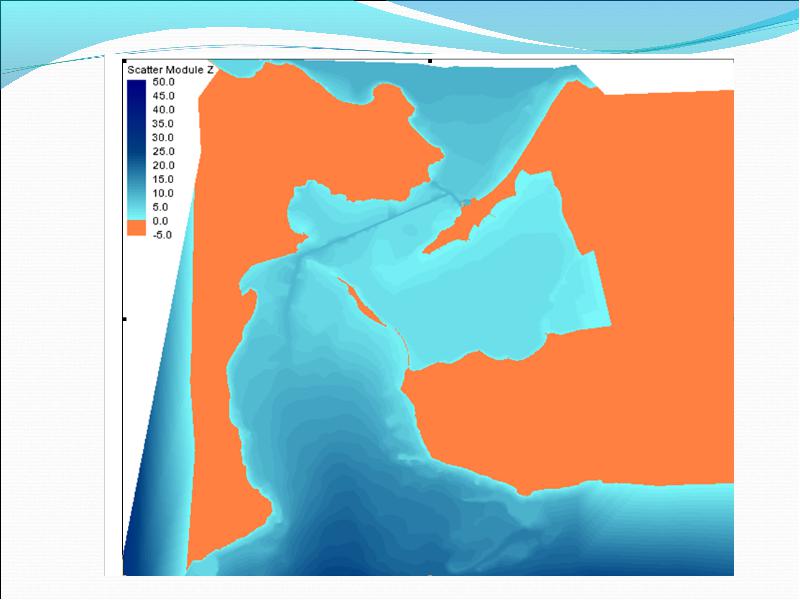
Task: Click the orange land swatch in the legend
Action: coord(136,228)
